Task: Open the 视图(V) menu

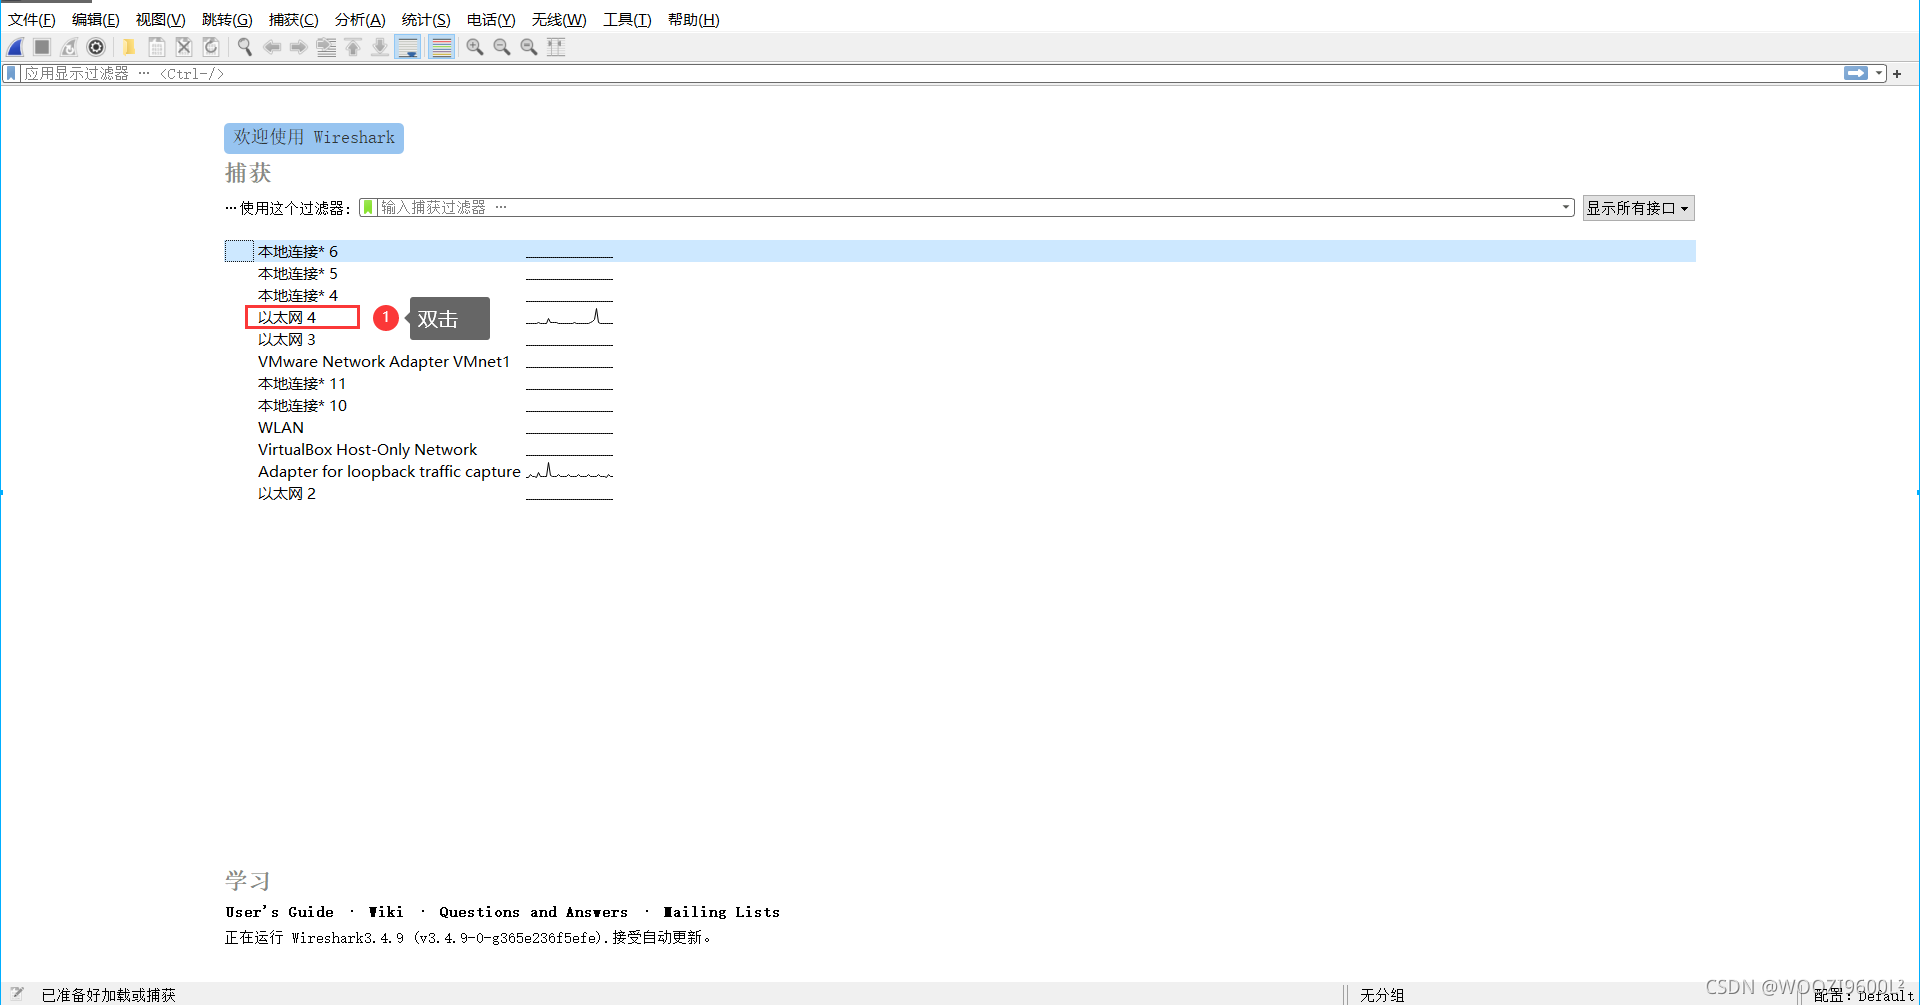Action: point(161,20)
